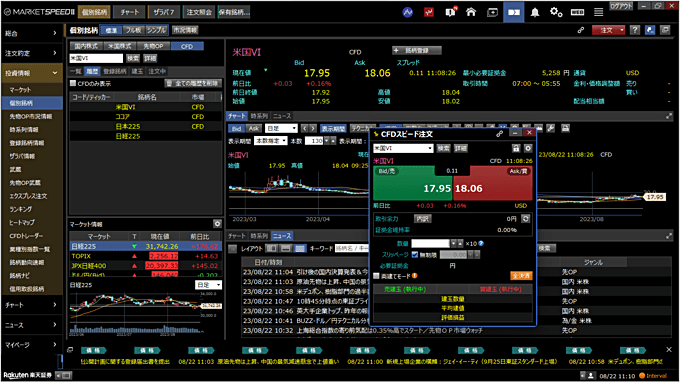Click the help question mark icon
Image resolution: width=680 pixels, height=383 pixels.
[x=635, y=30]
